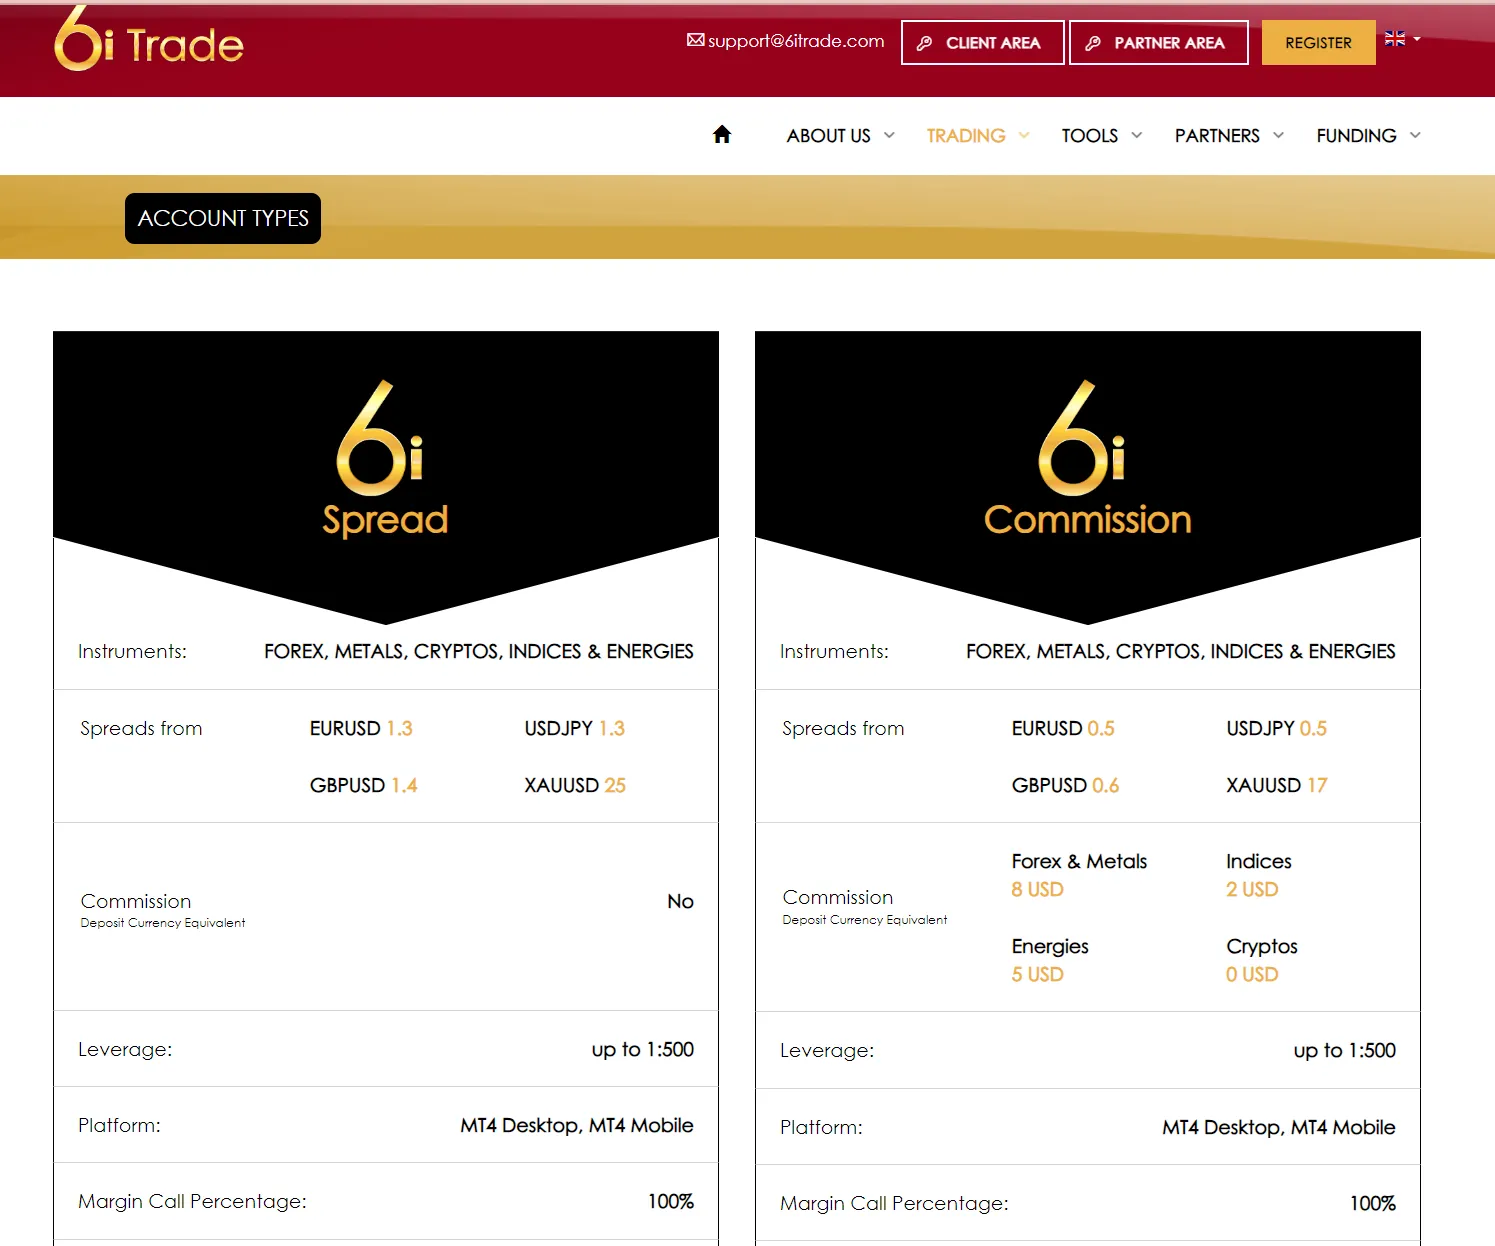Open the About Us menu
The height and width of the screenshot is (1246, 1495).
coord(829,136)
